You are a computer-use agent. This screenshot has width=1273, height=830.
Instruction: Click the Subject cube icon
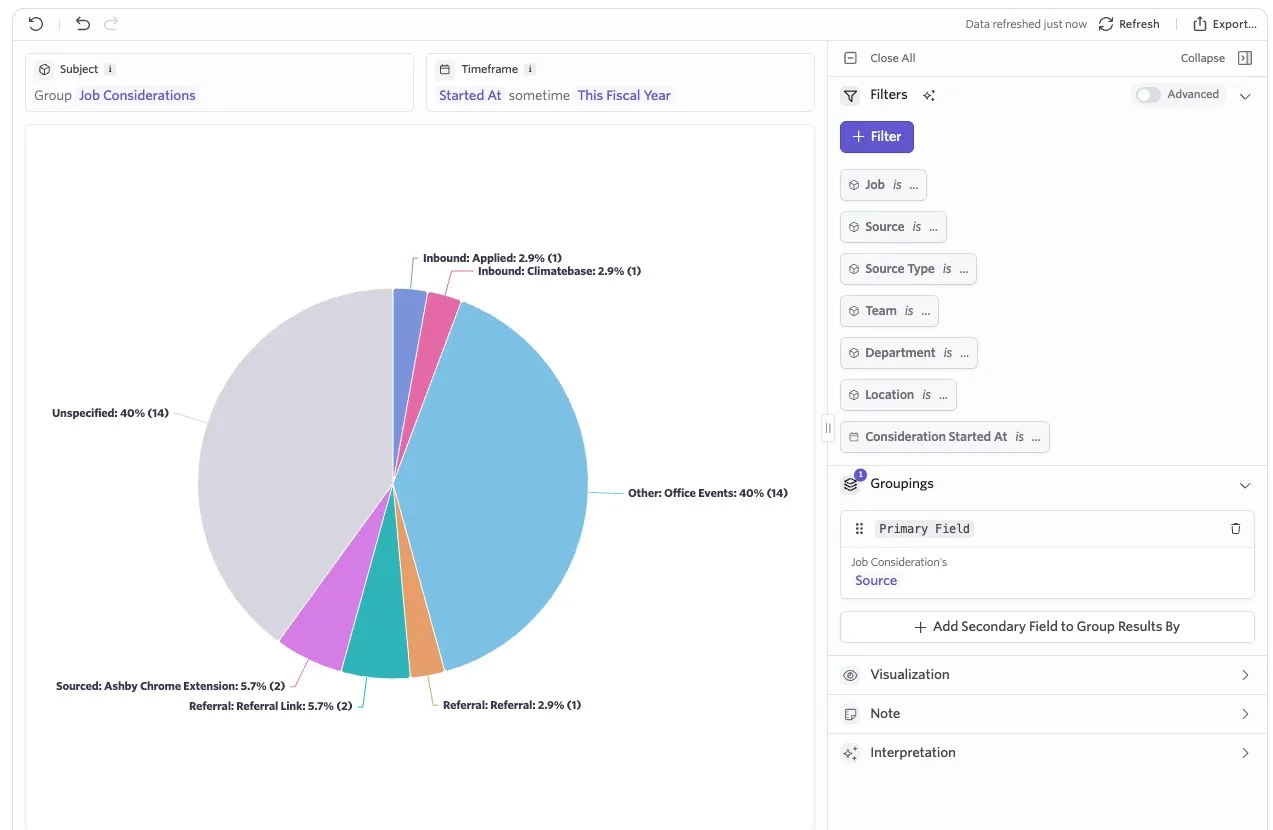[44, 70]
